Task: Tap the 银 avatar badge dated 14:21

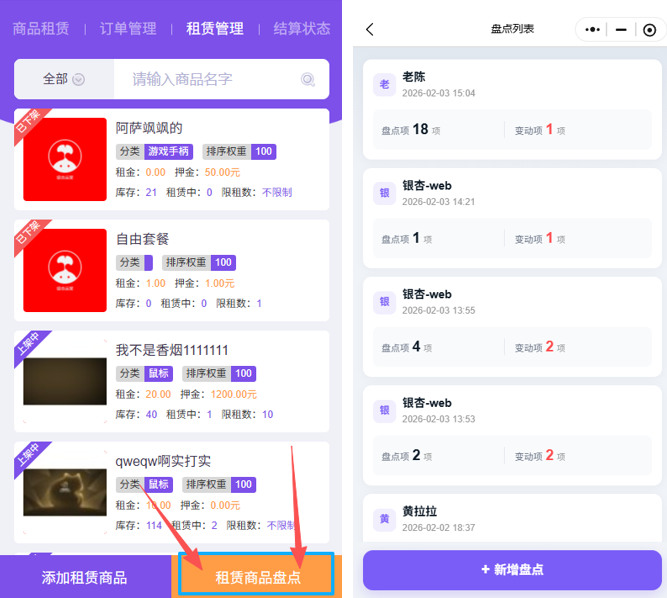Action: click(384, 193)
